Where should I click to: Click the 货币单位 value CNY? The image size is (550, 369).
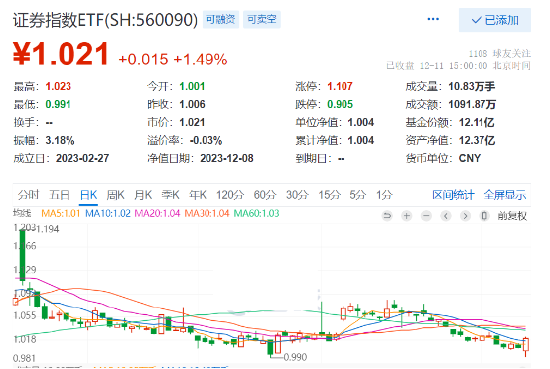click(470, 158)
